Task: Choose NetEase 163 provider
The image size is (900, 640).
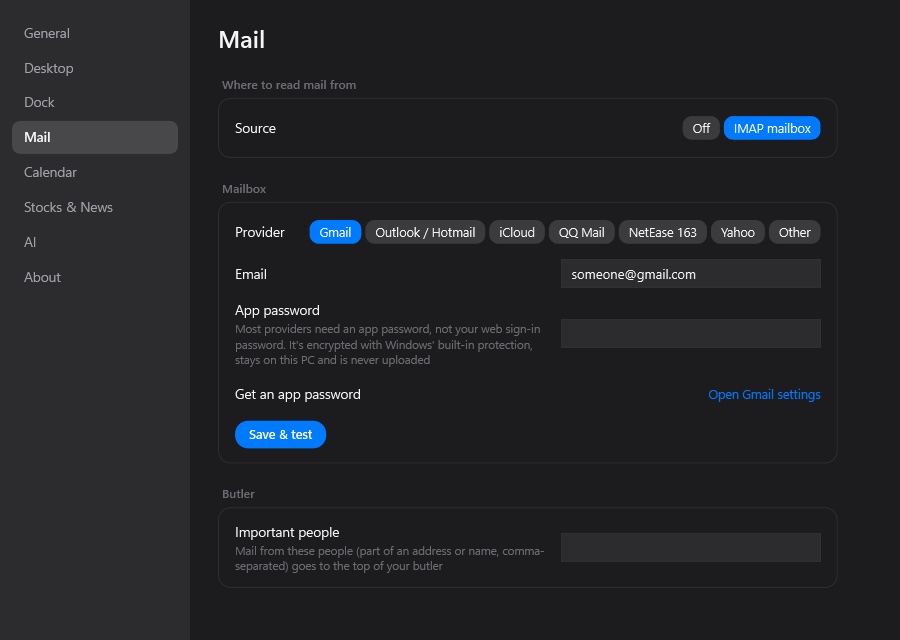Action: [x=662, y=232]
